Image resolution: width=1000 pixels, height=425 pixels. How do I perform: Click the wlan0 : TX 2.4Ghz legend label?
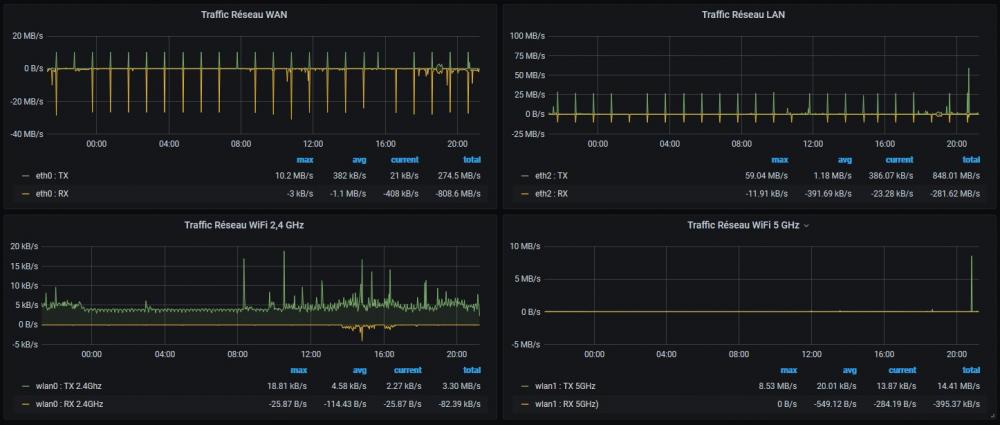click(68, 385)
